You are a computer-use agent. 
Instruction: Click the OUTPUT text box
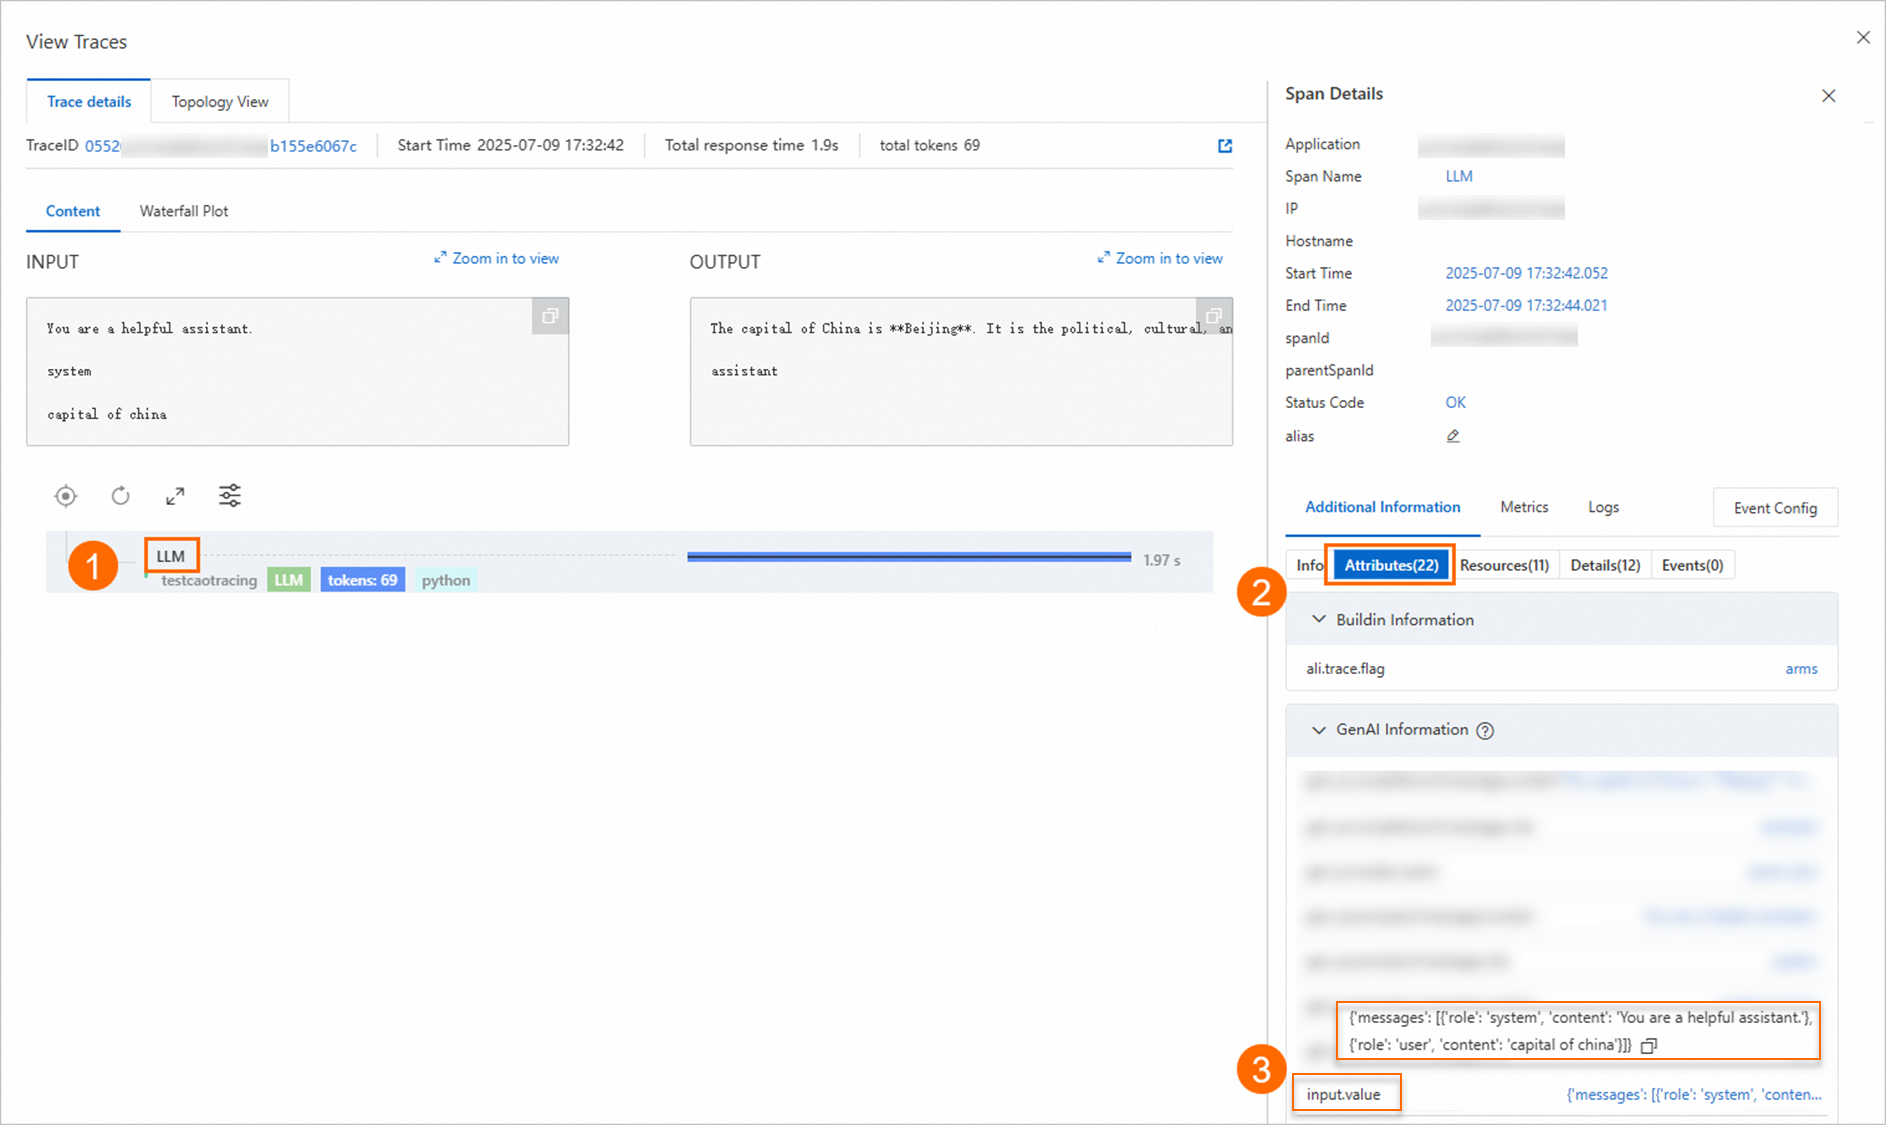tap(961, 371)
